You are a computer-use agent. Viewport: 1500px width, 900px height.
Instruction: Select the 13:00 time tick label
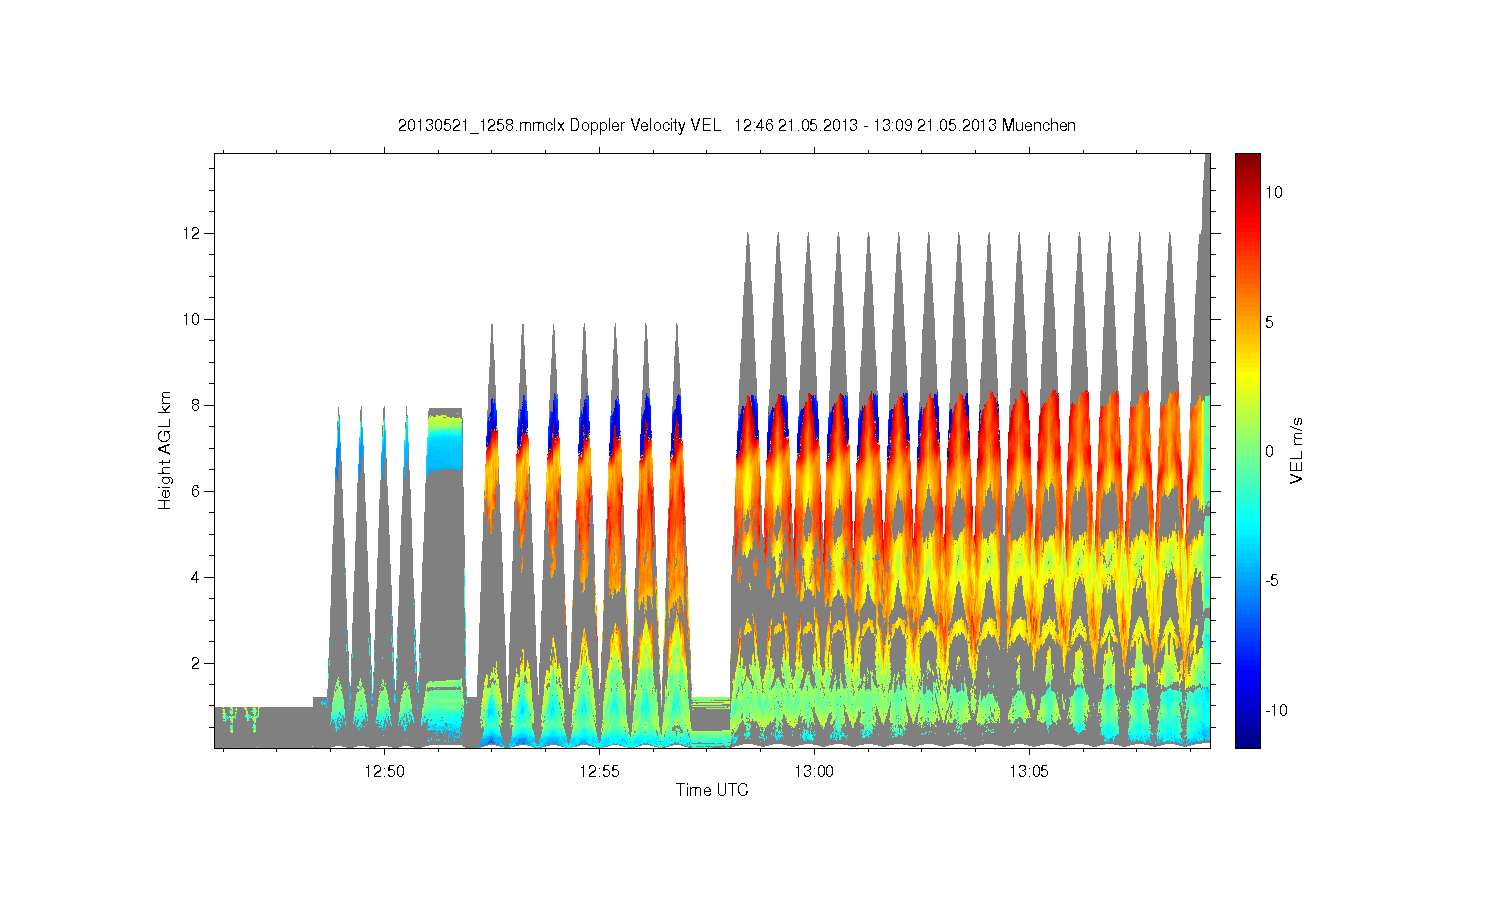point(814,772)
